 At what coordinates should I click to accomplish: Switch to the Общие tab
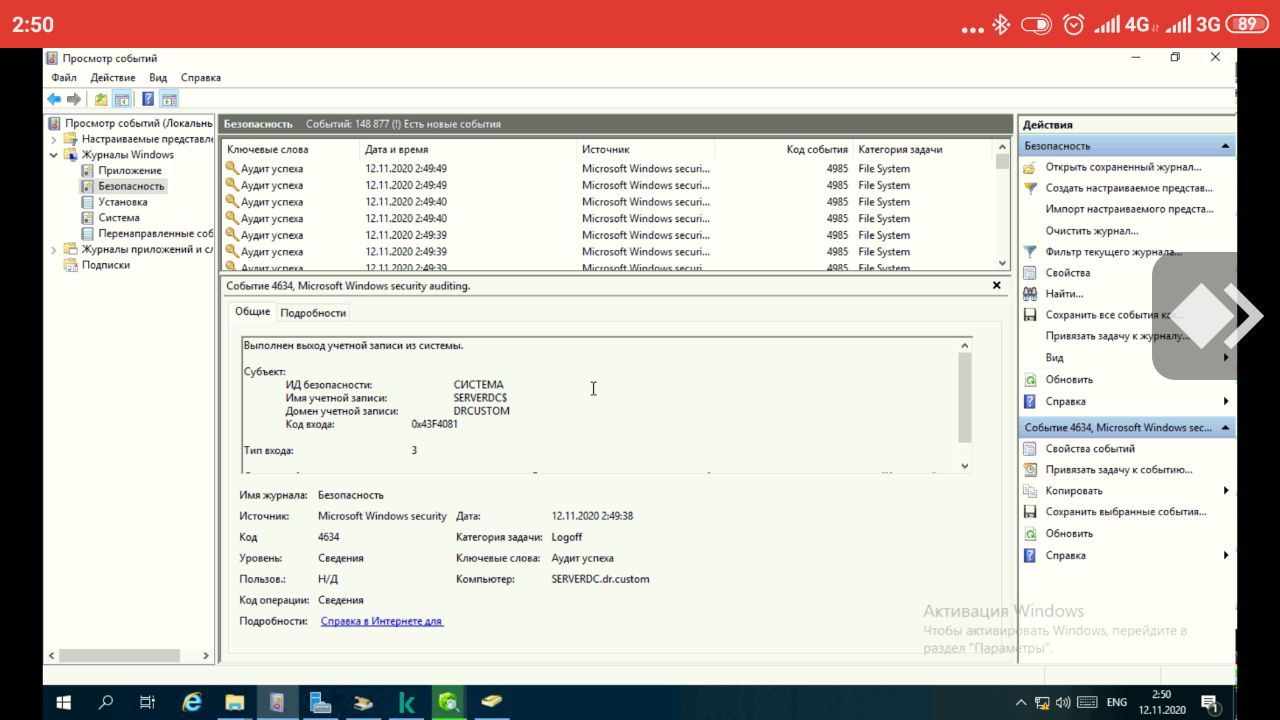click(x=252, y=312)
